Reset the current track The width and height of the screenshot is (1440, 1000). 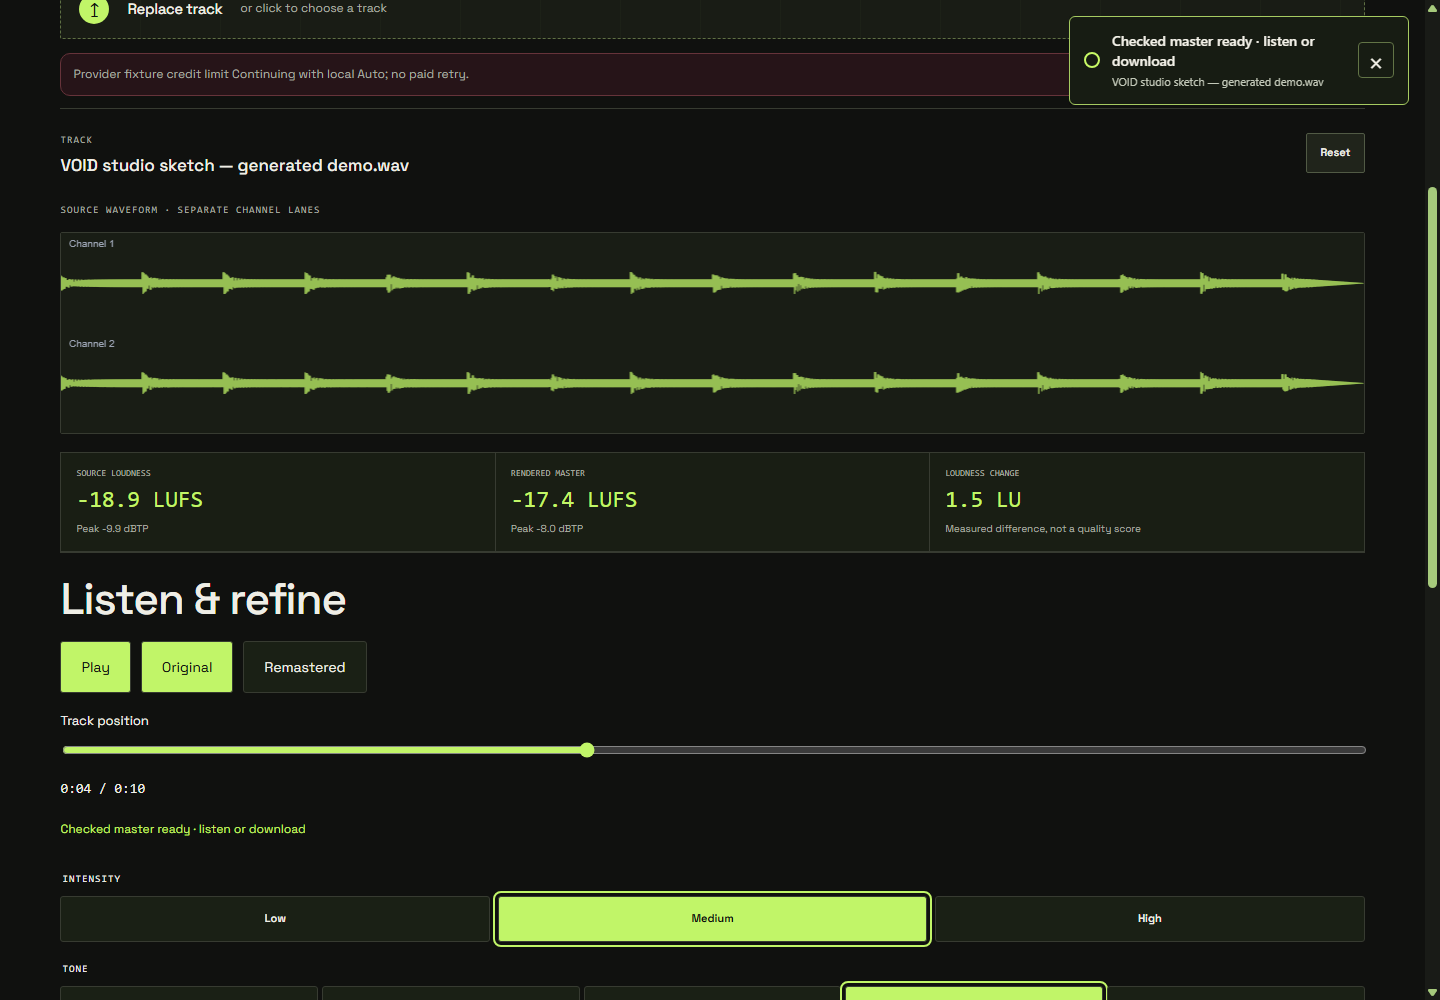[x=1335, y=153]
